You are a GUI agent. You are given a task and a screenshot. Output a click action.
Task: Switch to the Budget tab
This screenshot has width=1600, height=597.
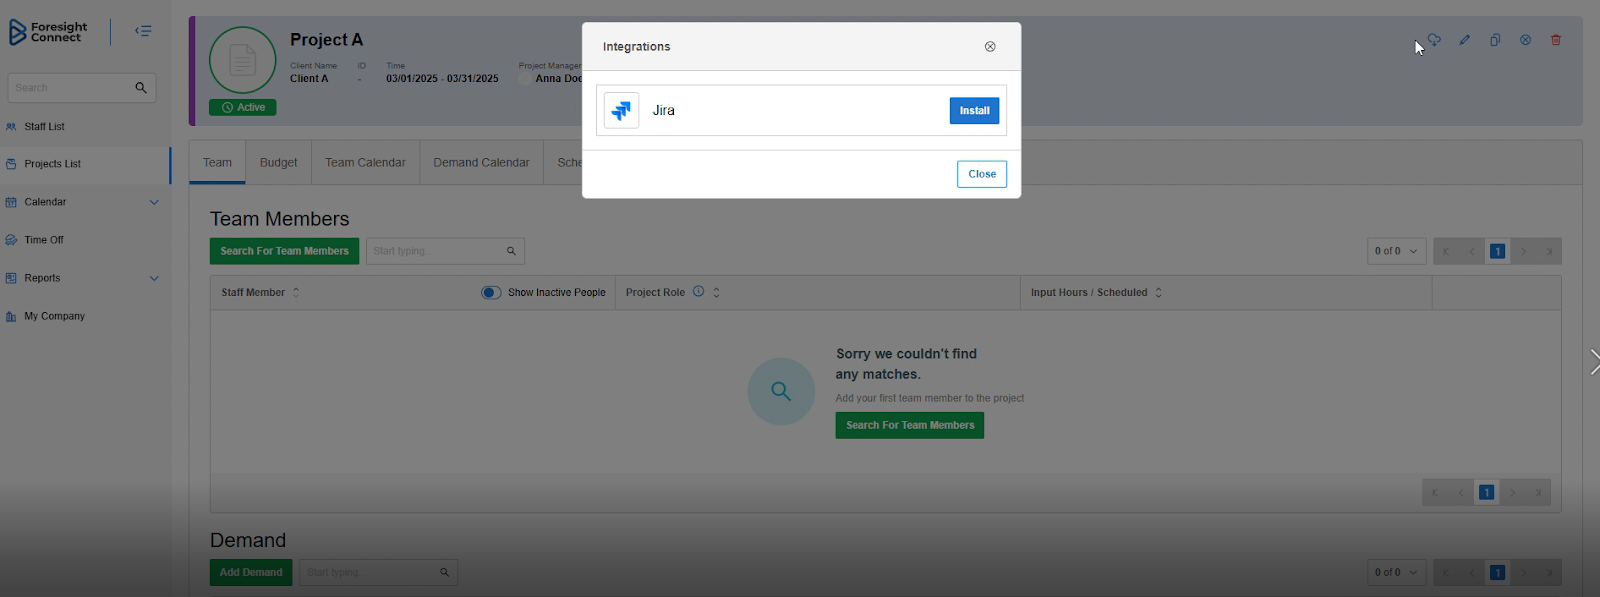278,163
